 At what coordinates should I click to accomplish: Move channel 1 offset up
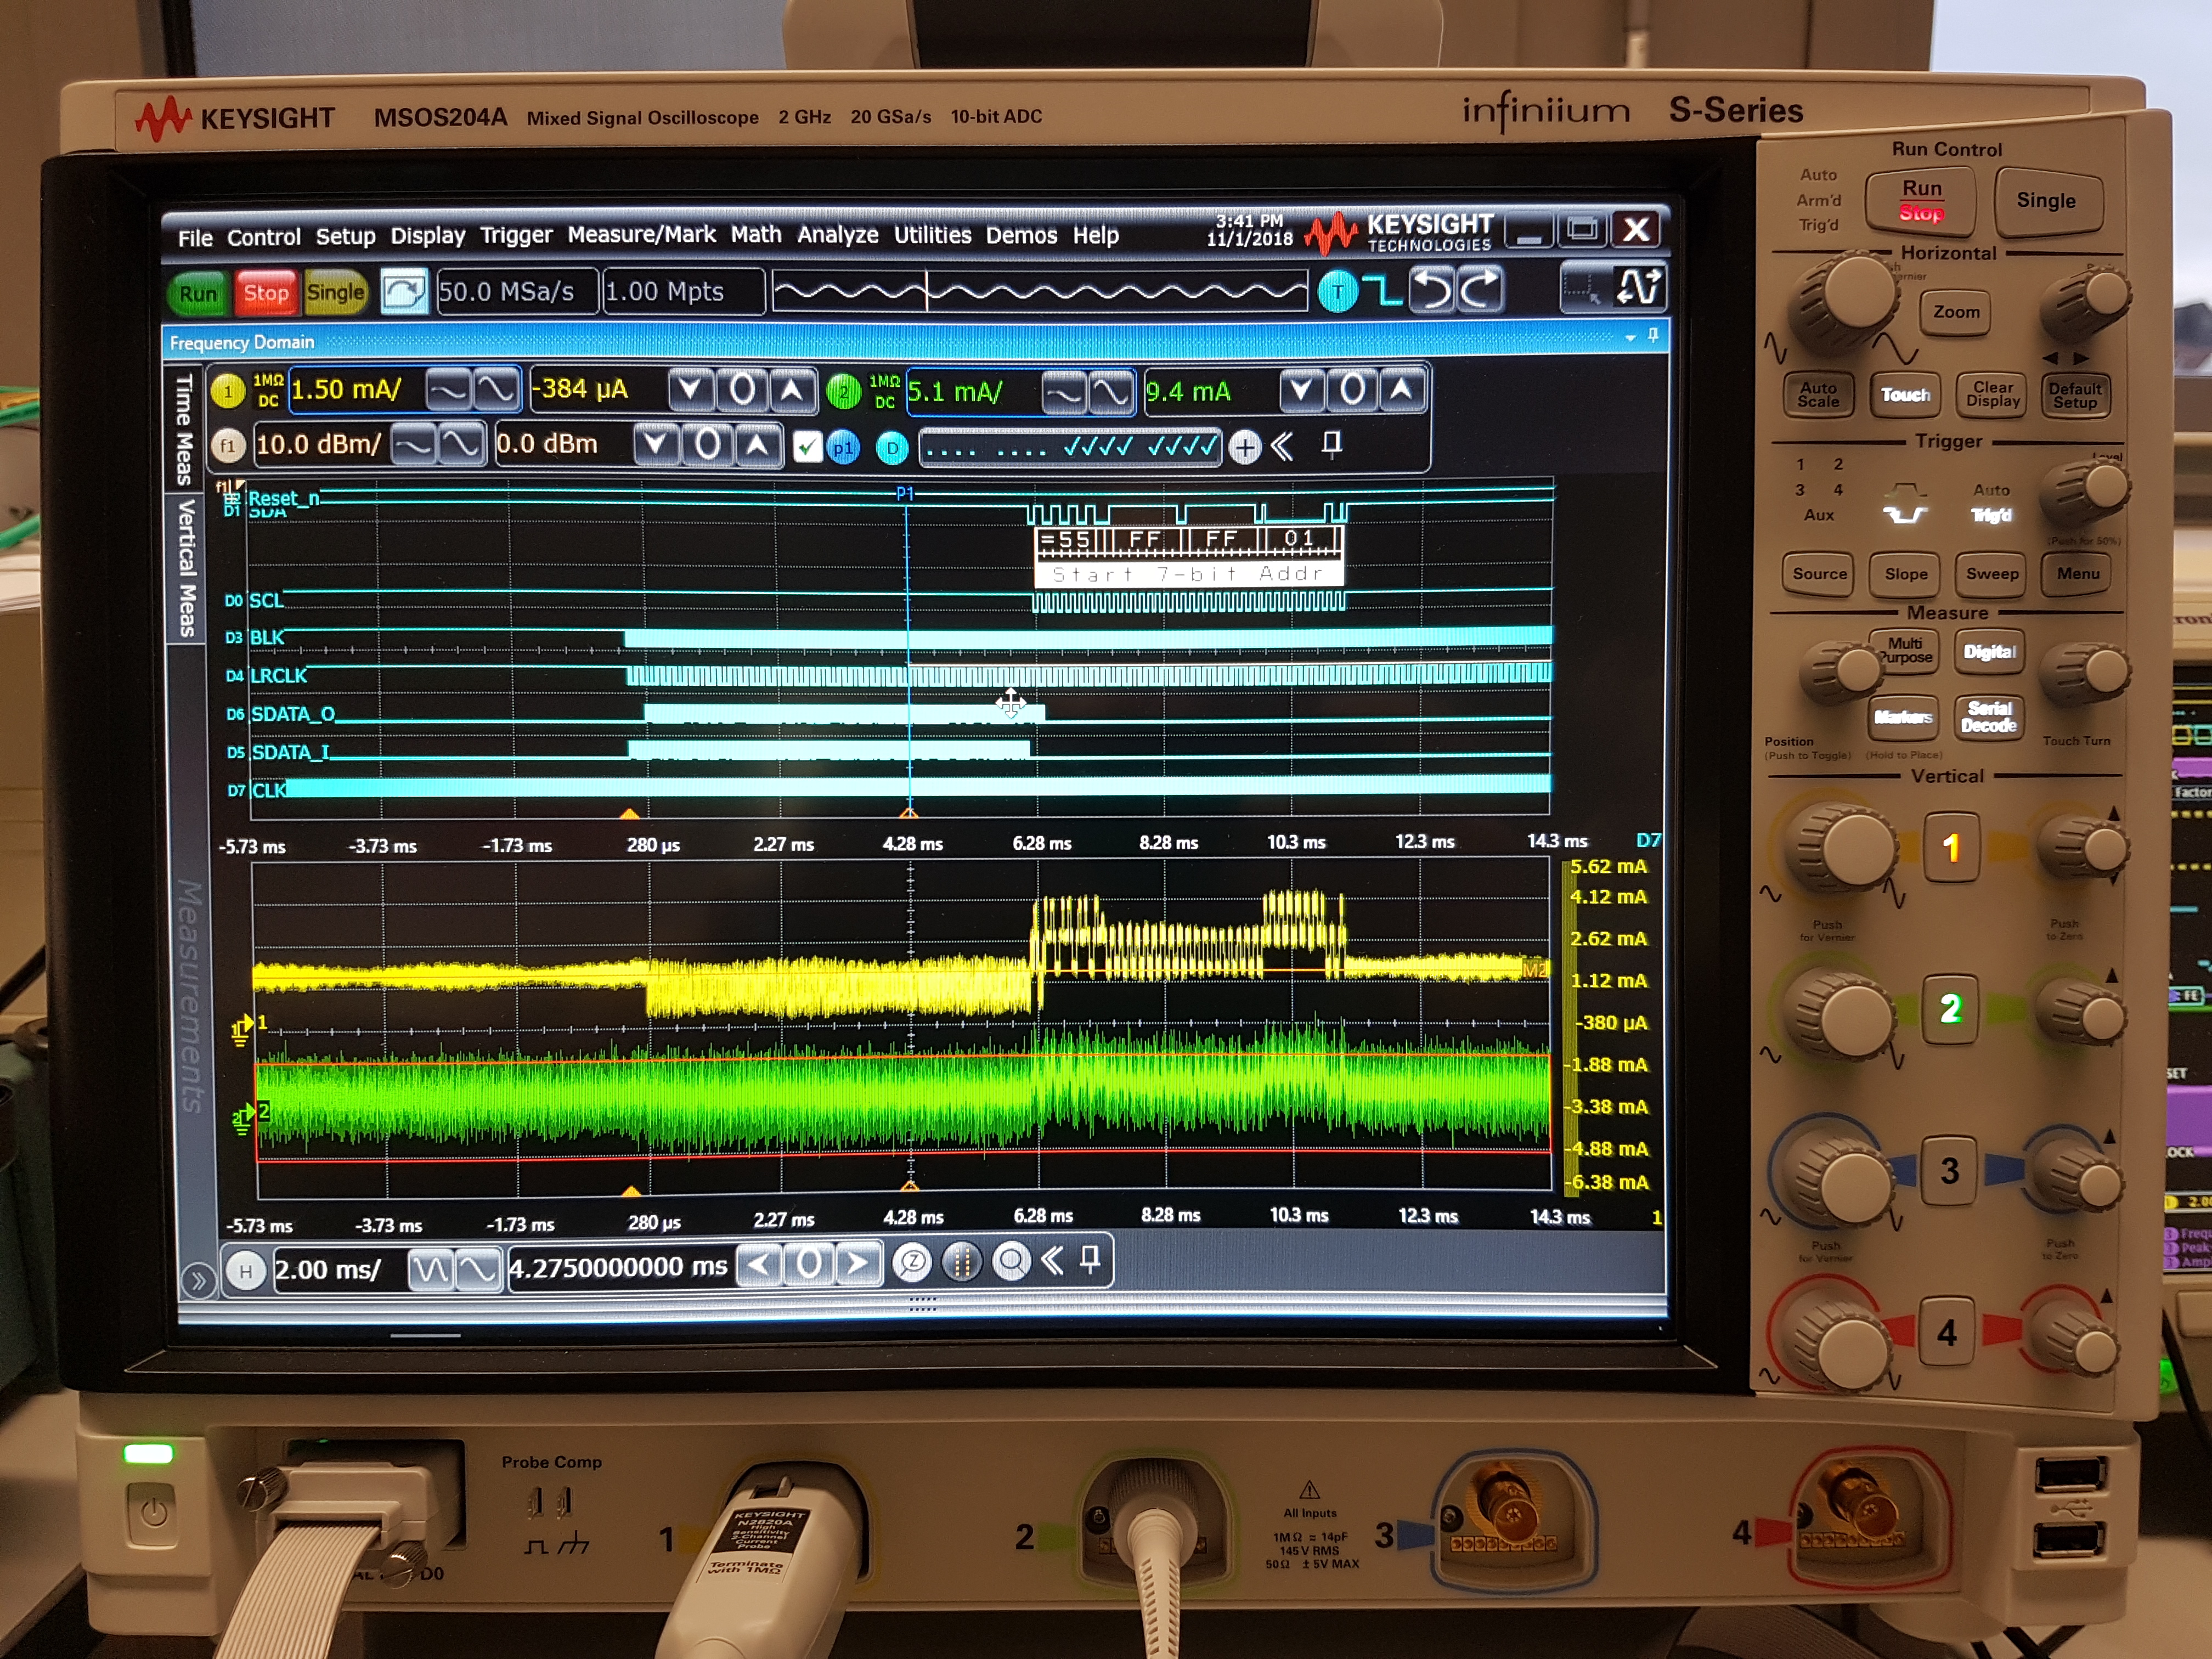coord(792,389)
